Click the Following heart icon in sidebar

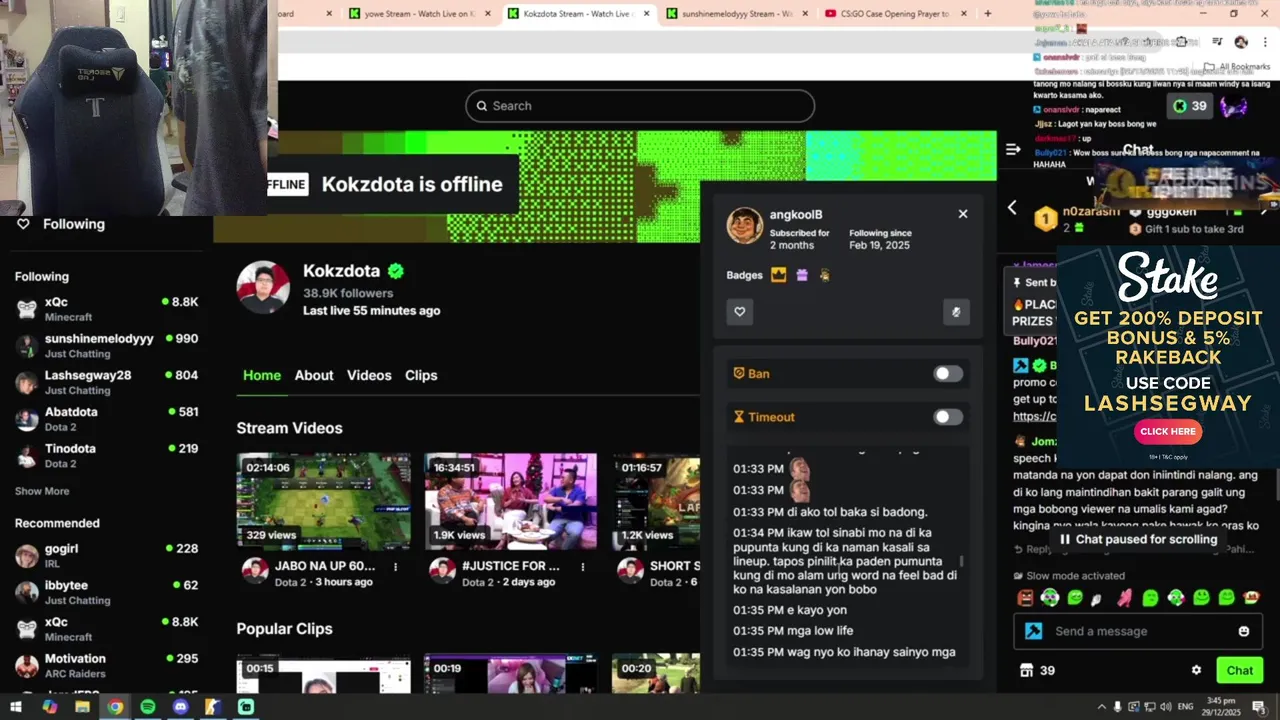(23, 224)
